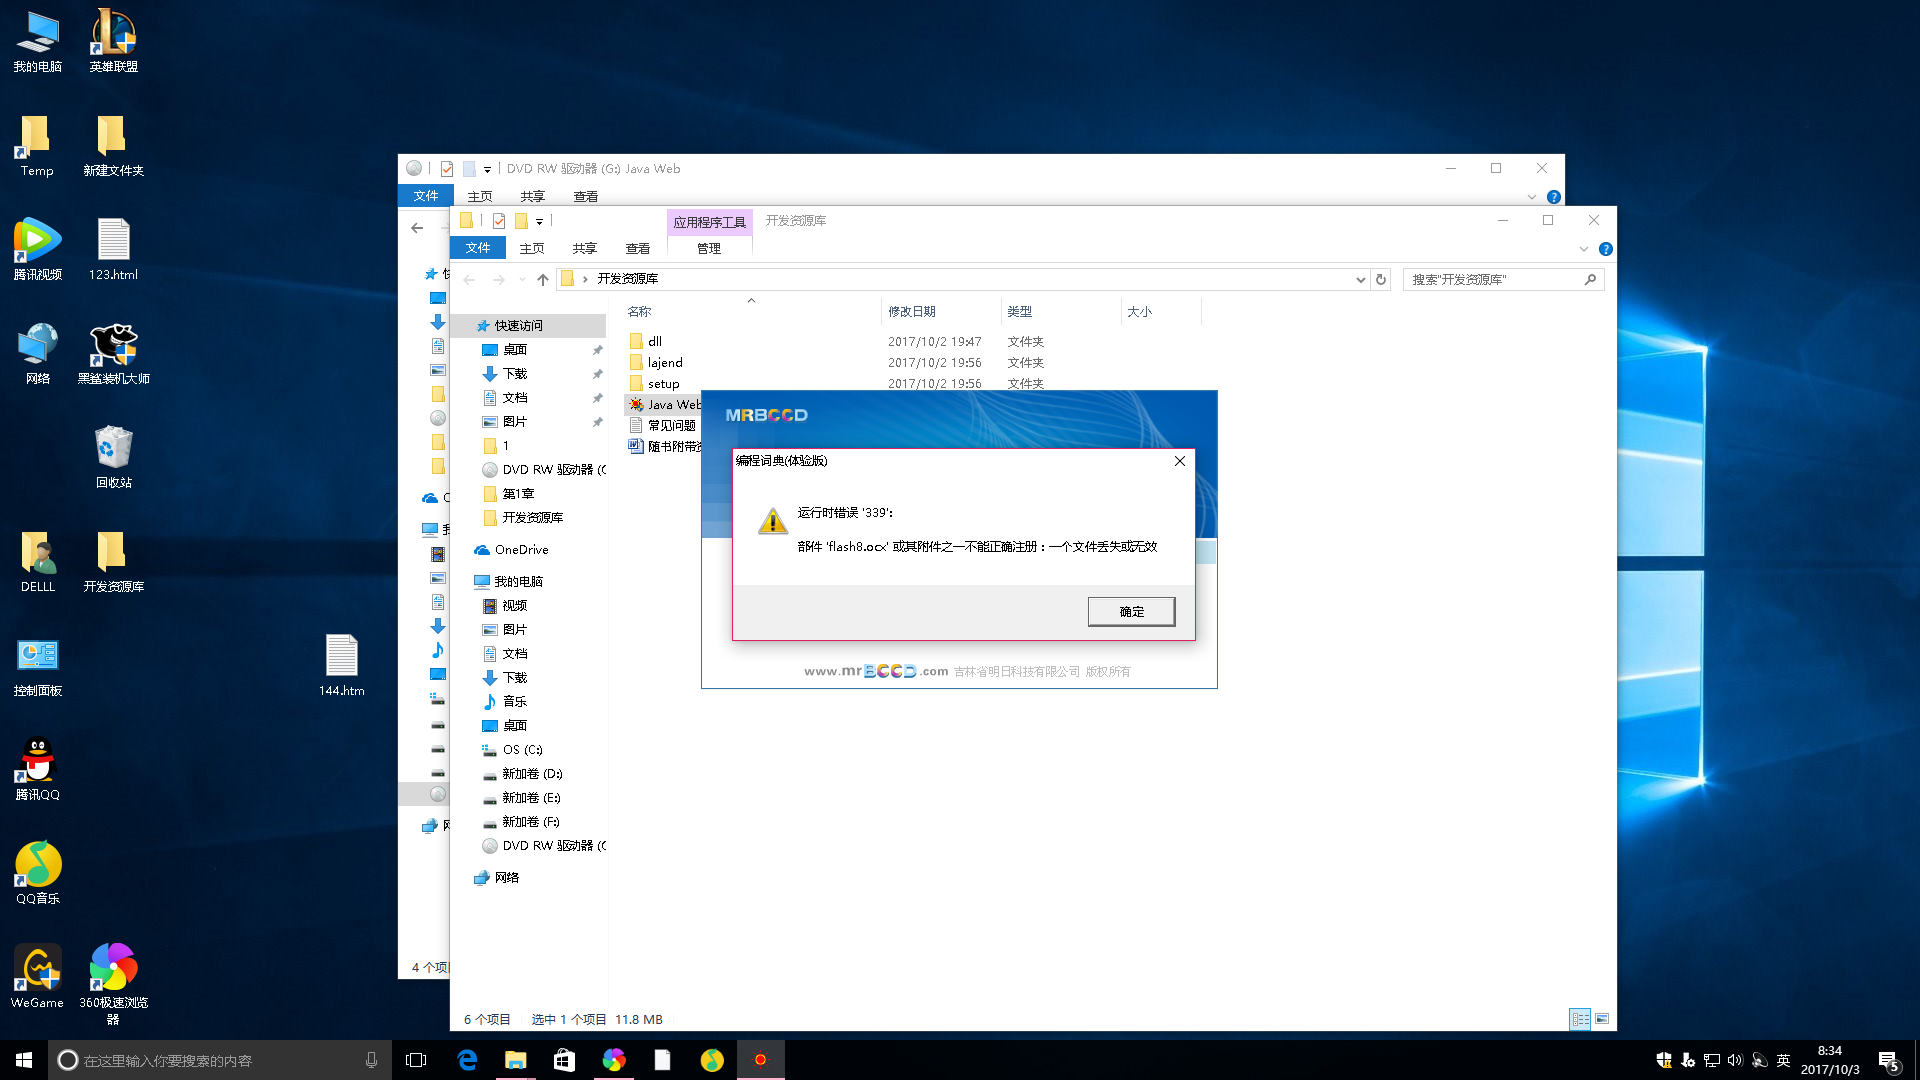The height and width of the screenshot is (1080, 1920).
Task: Switch to 查看 tab in 开发资源库 window
Action: [638, 248]
